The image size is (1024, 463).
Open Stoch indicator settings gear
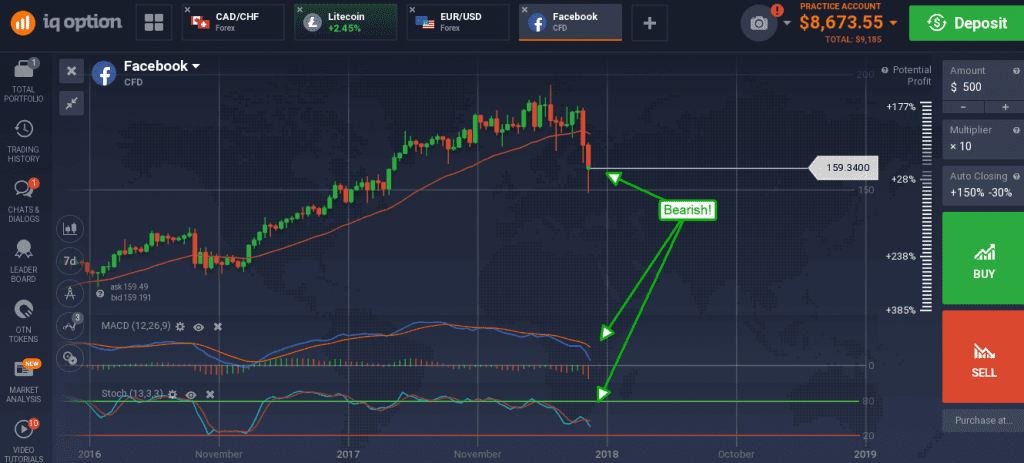(172, 394)
